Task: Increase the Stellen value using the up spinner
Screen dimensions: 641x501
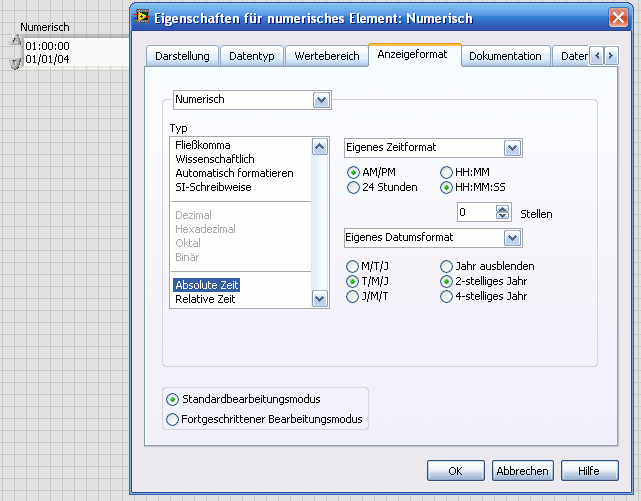Action: (502, 209)
